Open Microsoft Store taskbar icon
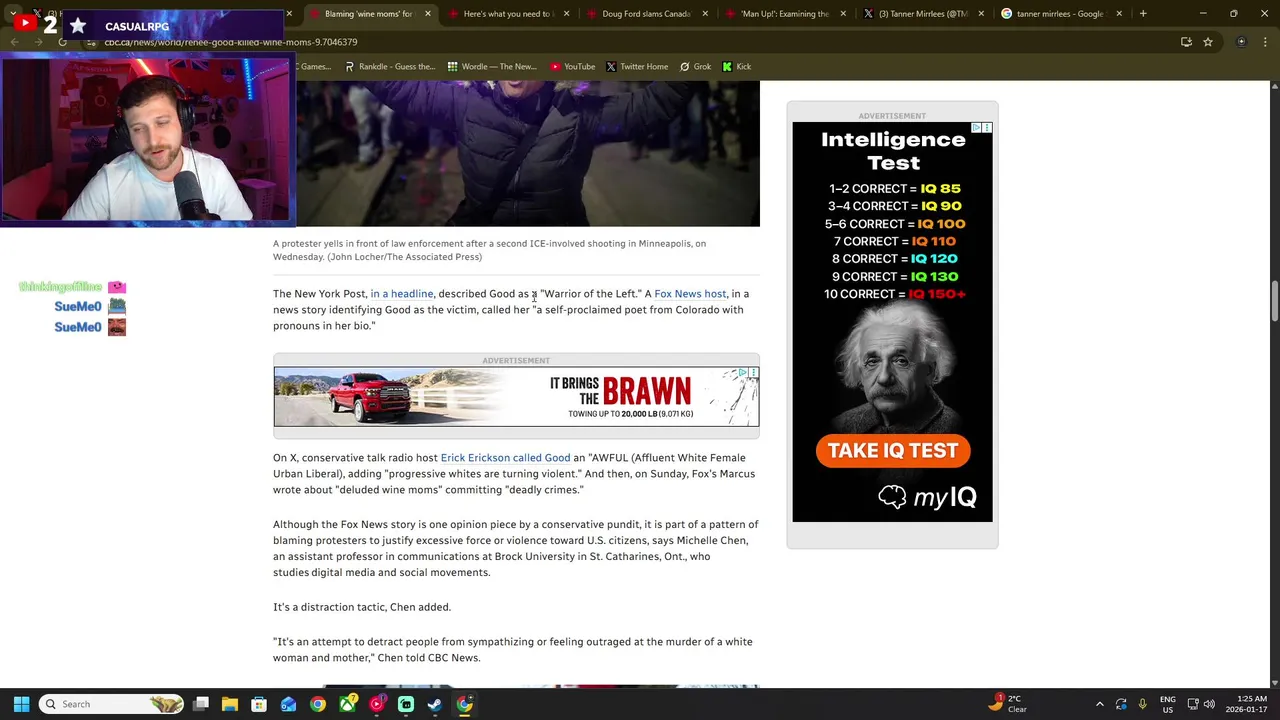The height and width of the screenshot is (720, 1280). 259,704
